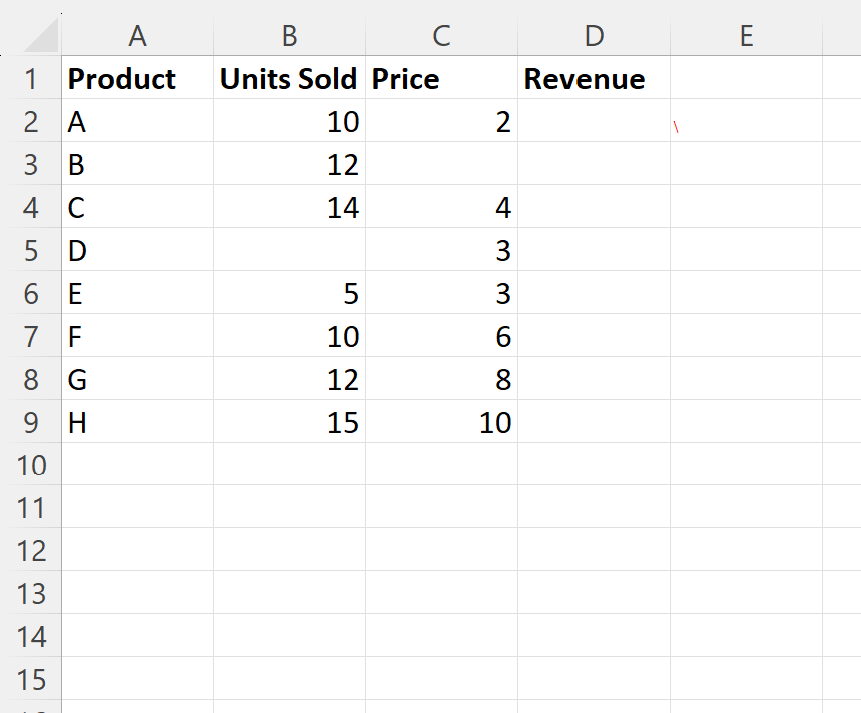Click units sold value 12 for product G

[x=289, y=379]
